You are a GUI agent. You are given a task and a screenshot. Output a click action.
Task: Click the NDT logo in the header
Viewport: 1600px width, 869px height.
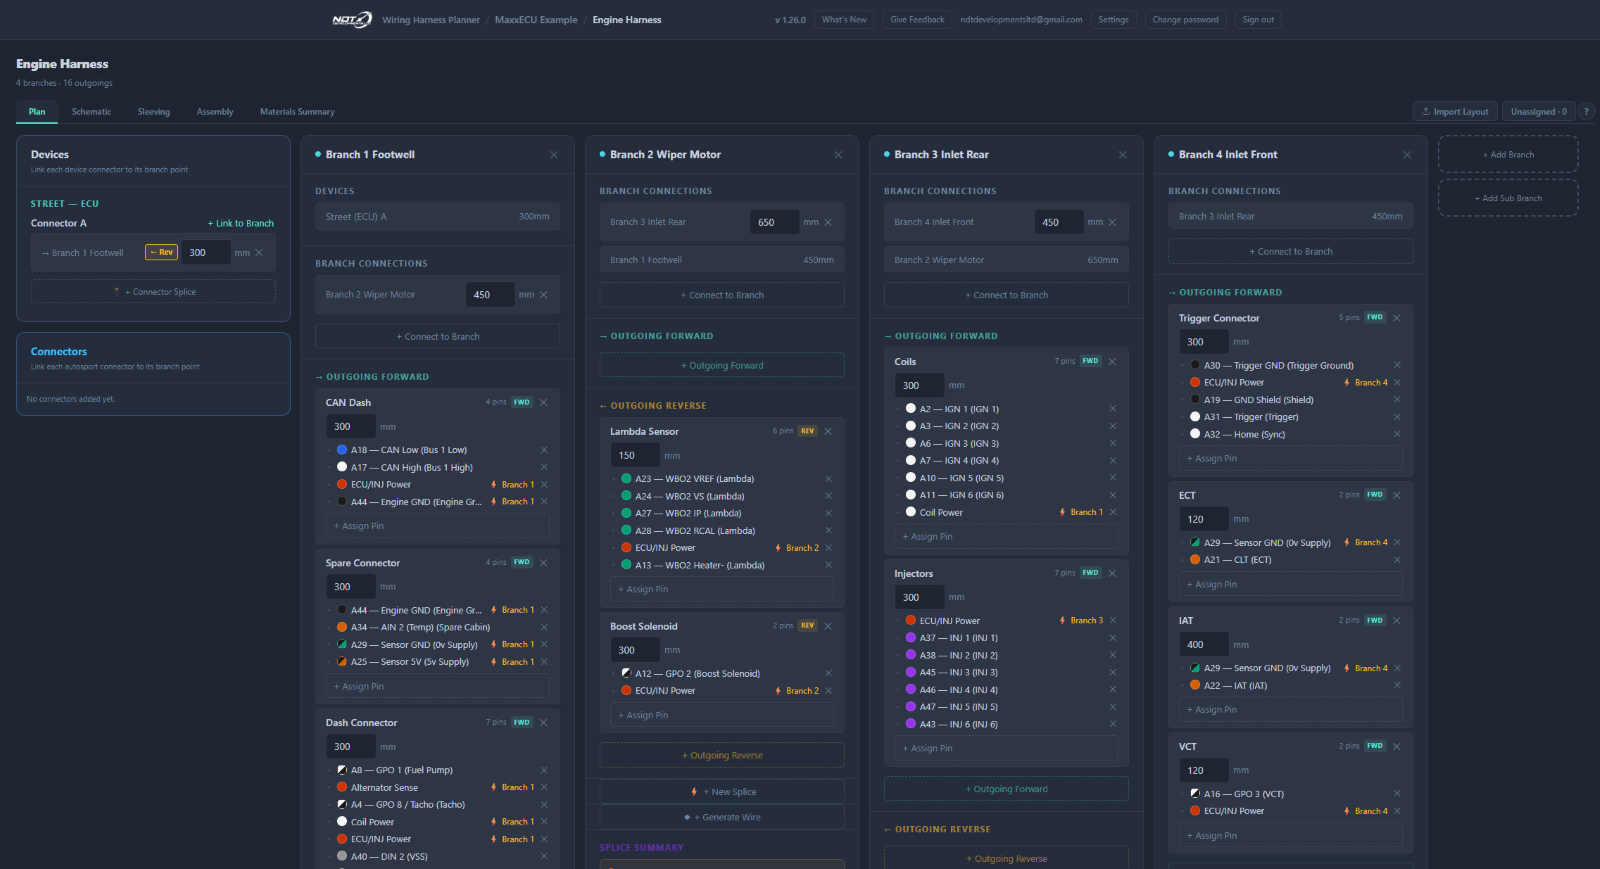coord(352,20)
